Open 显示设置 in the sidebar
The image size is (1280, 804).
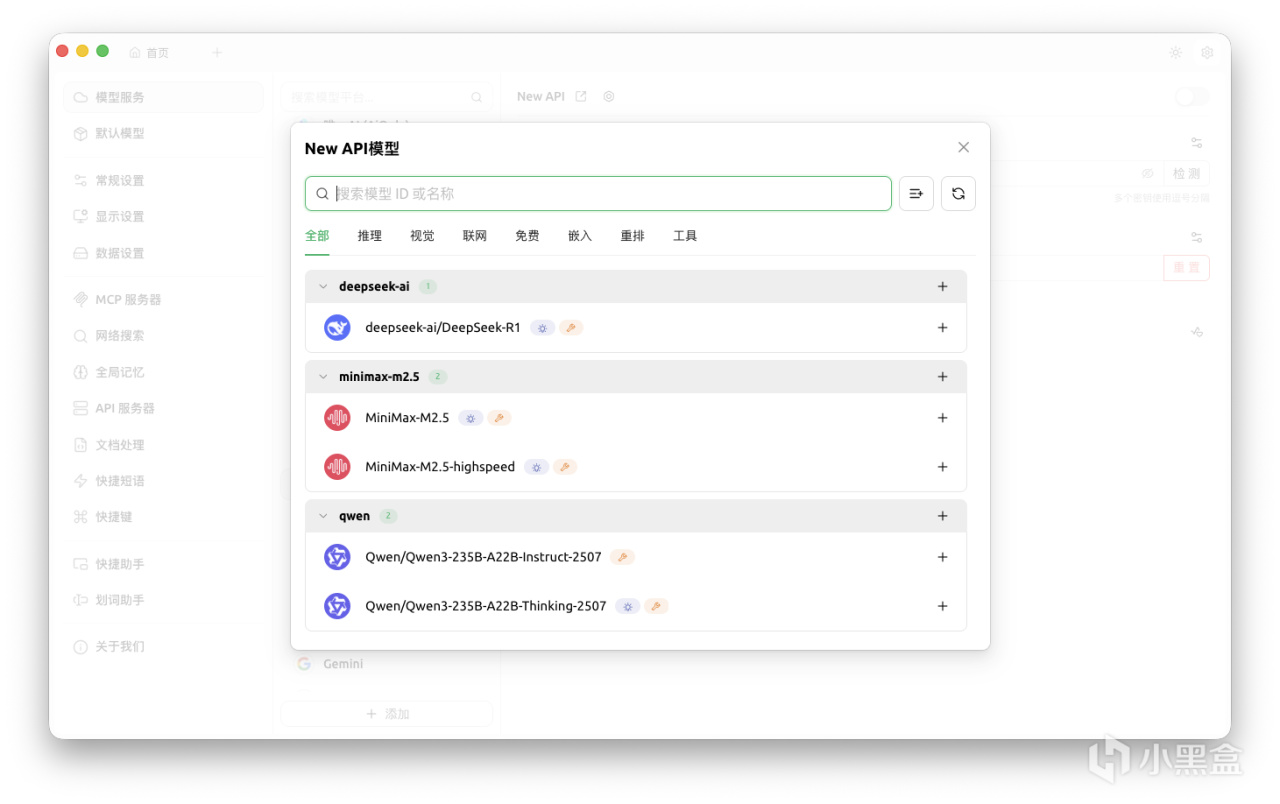pyautogui.click(x=163, y=216)
